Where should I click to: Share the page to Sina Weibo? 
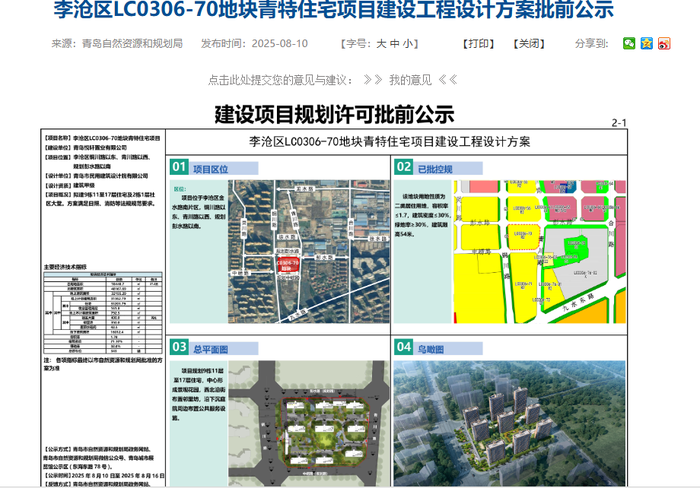pyautogui.click(x=664, y=43)
